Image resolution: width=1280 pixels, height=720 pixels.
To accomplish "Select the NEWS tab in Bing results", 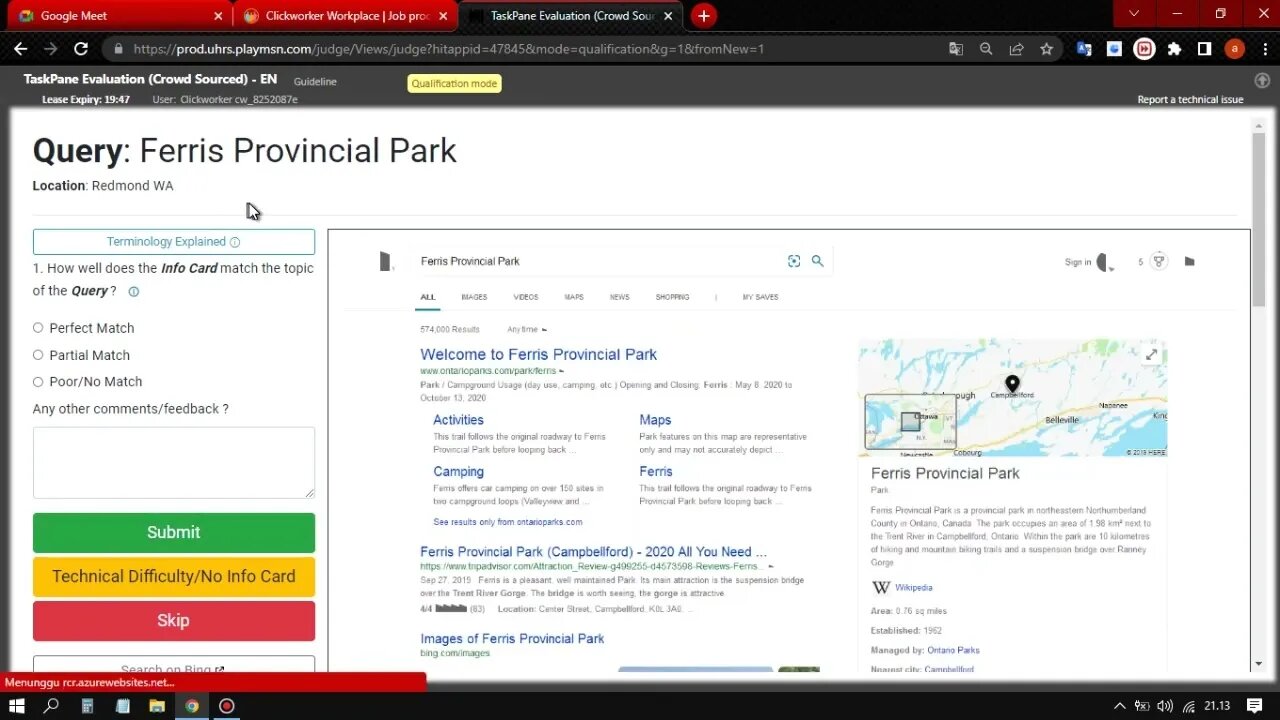I will point(620,297).
